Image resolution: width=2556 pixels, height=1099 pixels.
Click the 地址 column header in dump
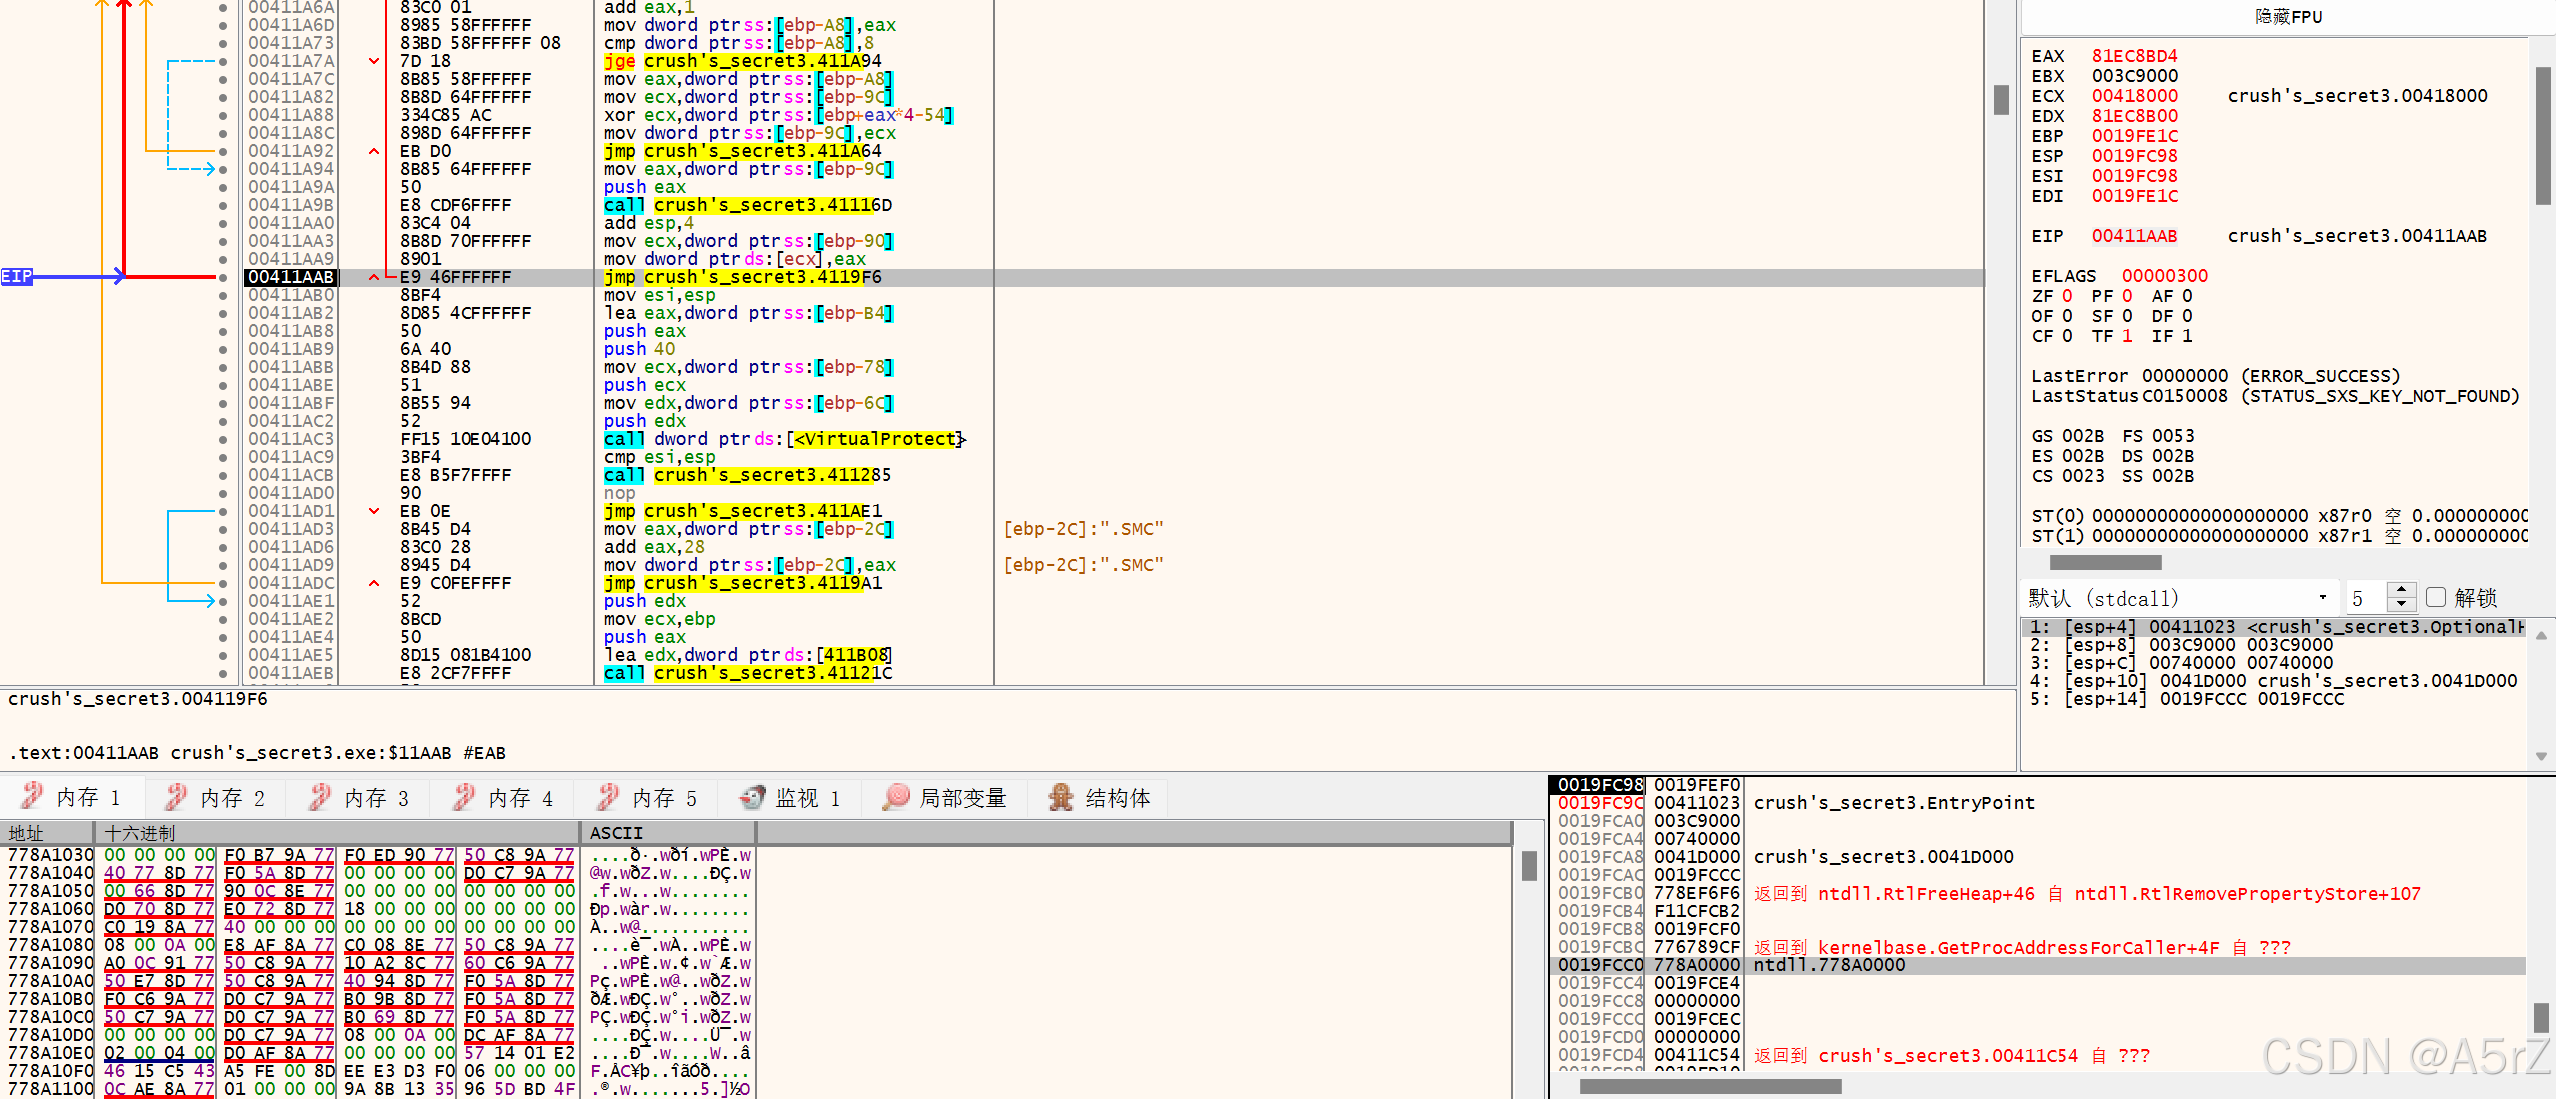pos(47,833)
